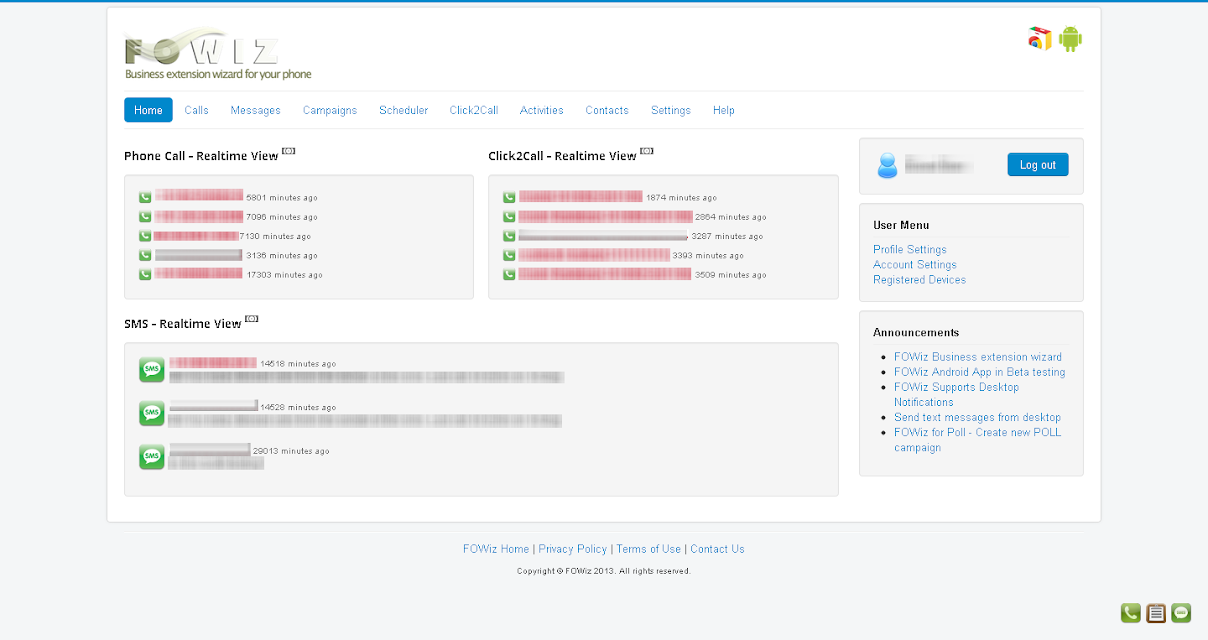
Task: Click the 'User Menu' heading
Action: tap(901, 225)
